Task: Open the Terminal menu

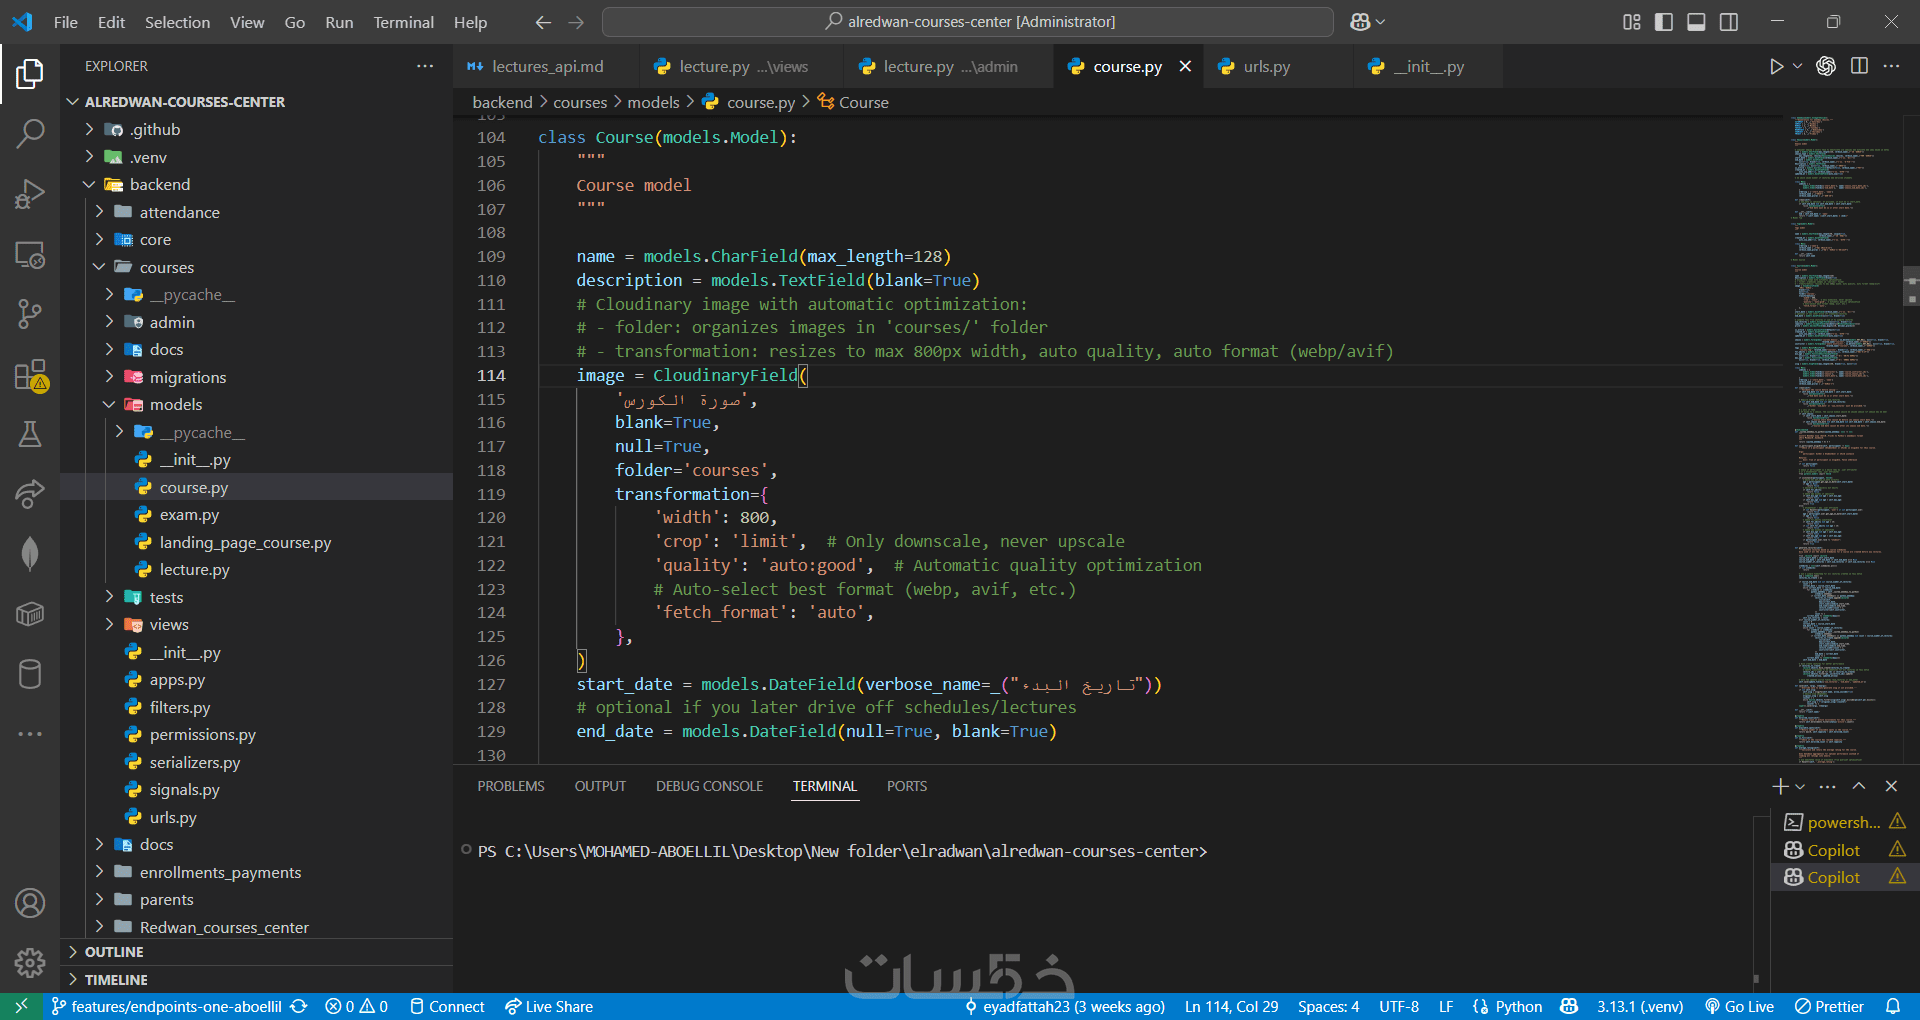Action: pyautogui.click(x=403, y=22)
